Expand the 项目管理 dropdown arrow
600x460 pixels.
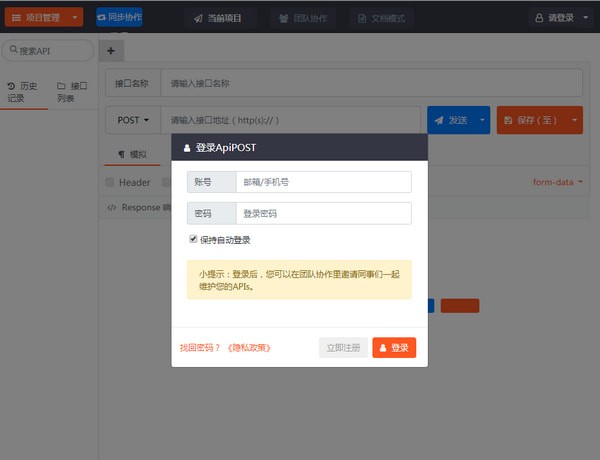pyautogui.click(x=75, y=18)
